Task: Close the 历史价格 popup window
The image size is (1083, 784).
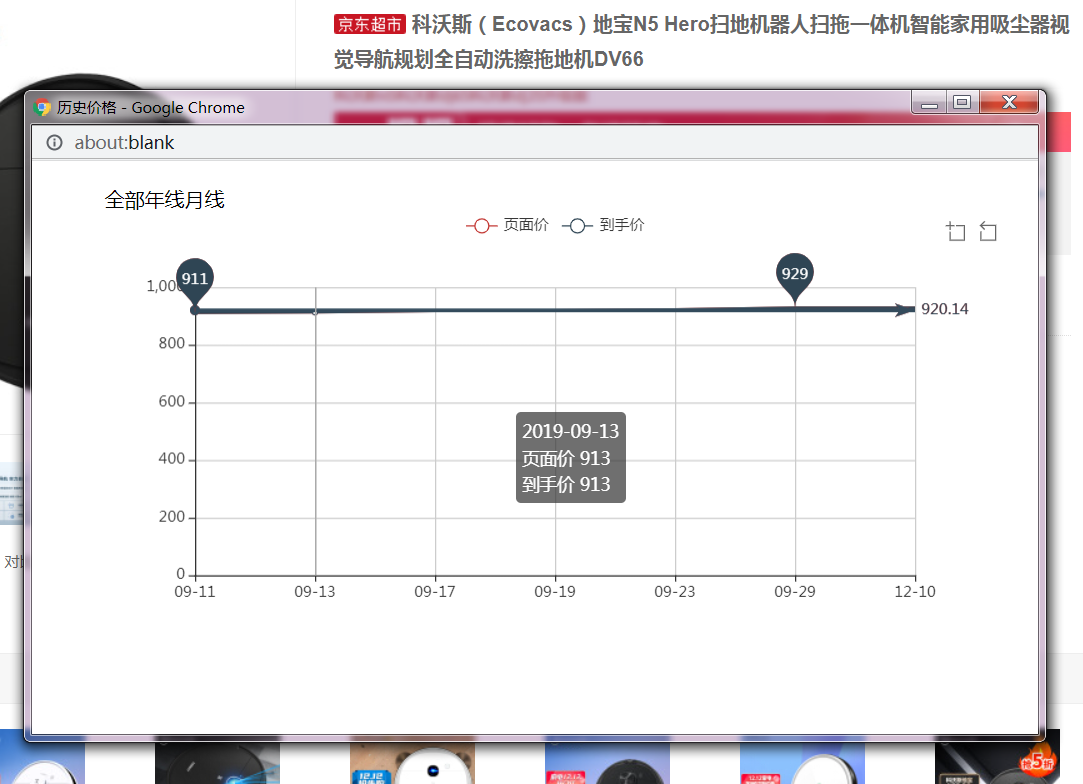Action: coord(1009,102)
